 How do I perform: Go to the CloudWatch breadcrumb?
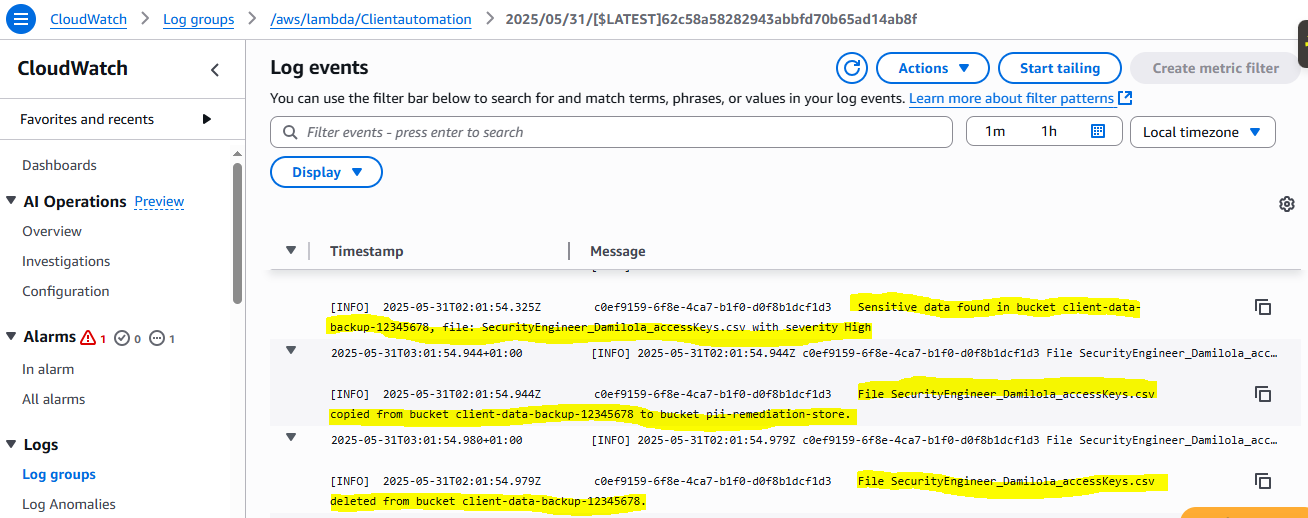coord(89,19)
